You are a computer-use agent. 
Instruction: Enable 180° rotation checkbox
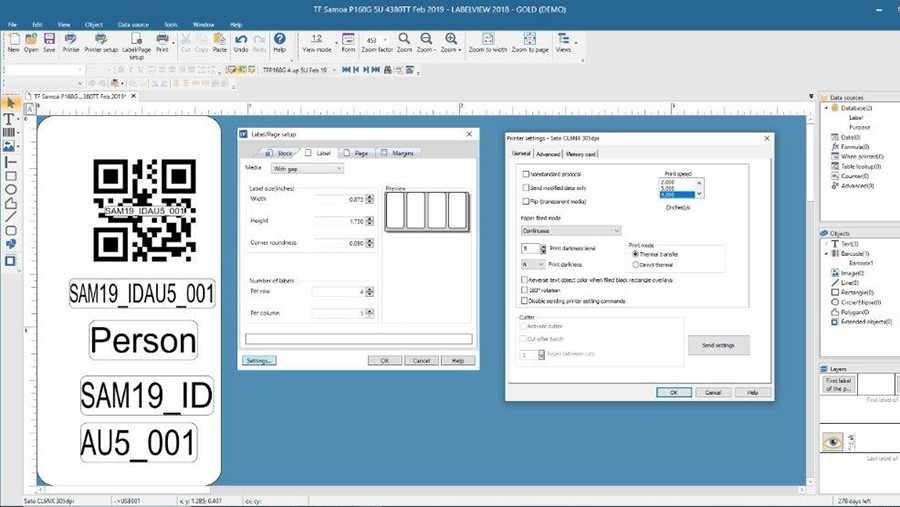click(524, 290)
